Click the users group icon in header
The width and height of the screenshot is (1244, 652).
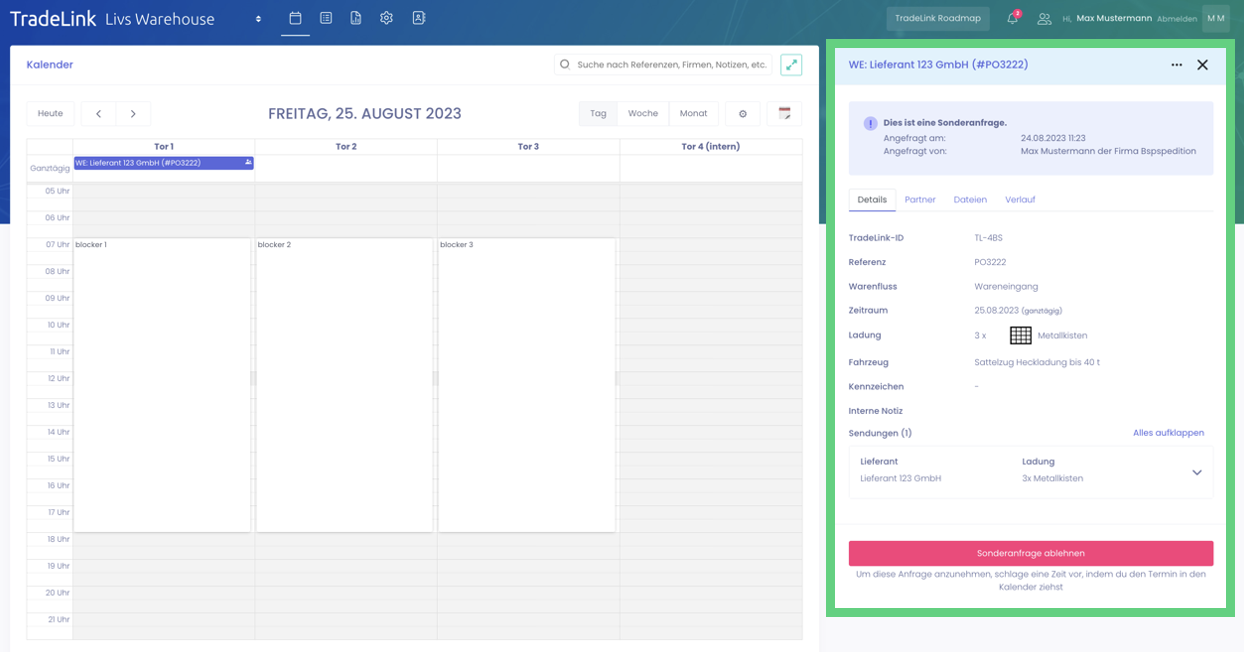[x=1044, y=18]
